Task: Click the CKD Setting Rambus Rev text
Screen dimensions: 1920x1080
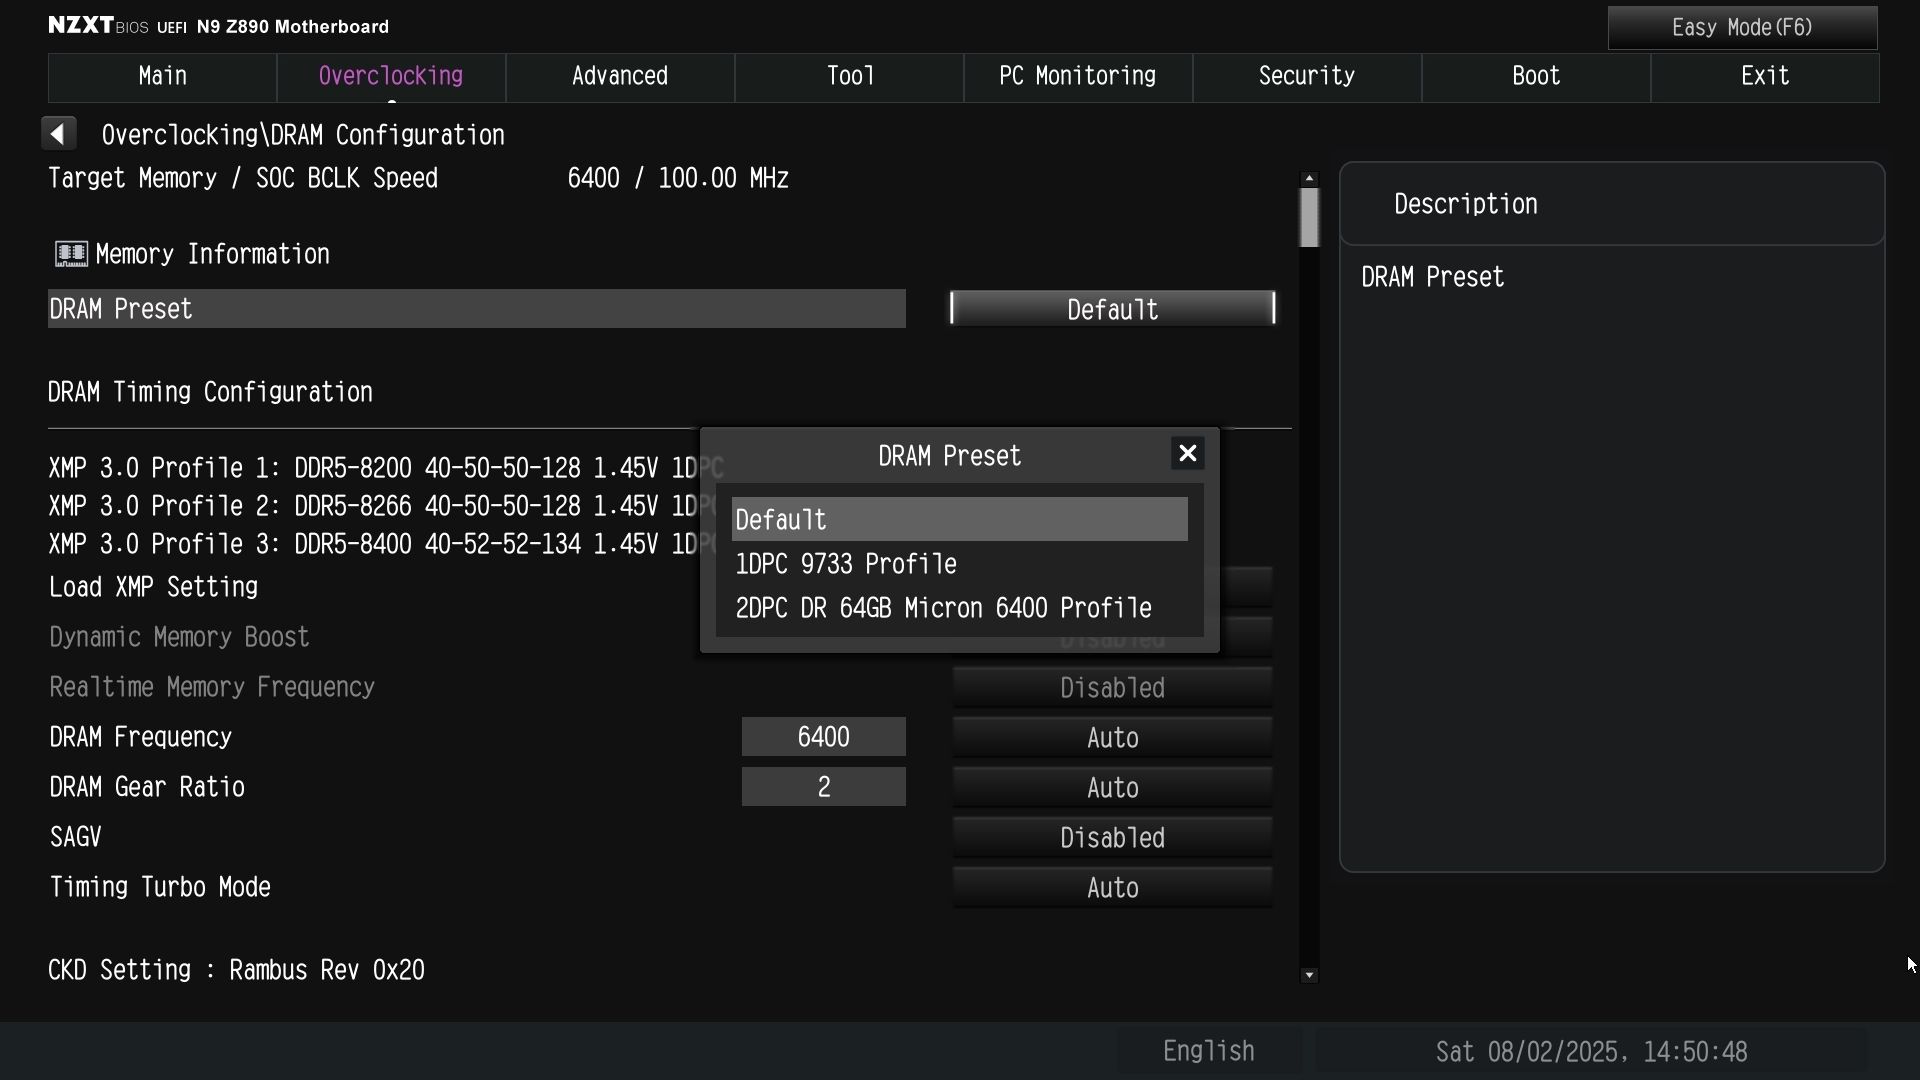Action: (x=236, y=970)
